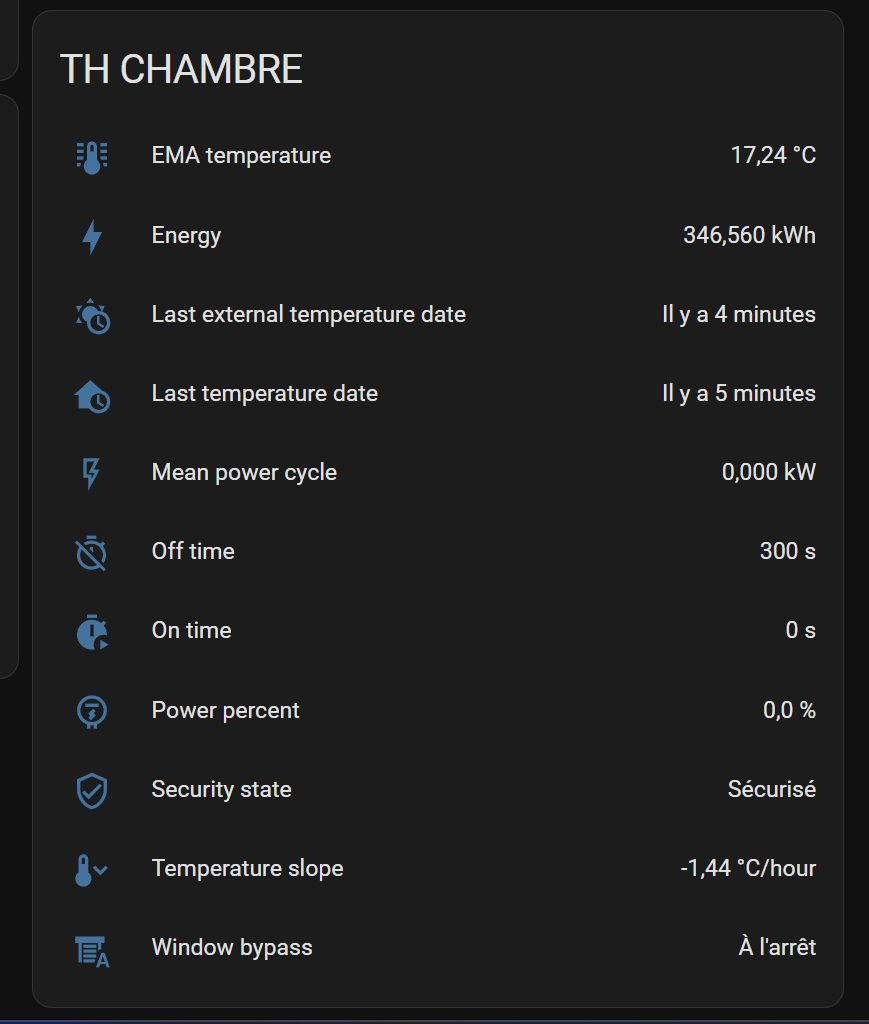Click the Temperature slope thermometer-chevron icon

[x=91, y=870]
